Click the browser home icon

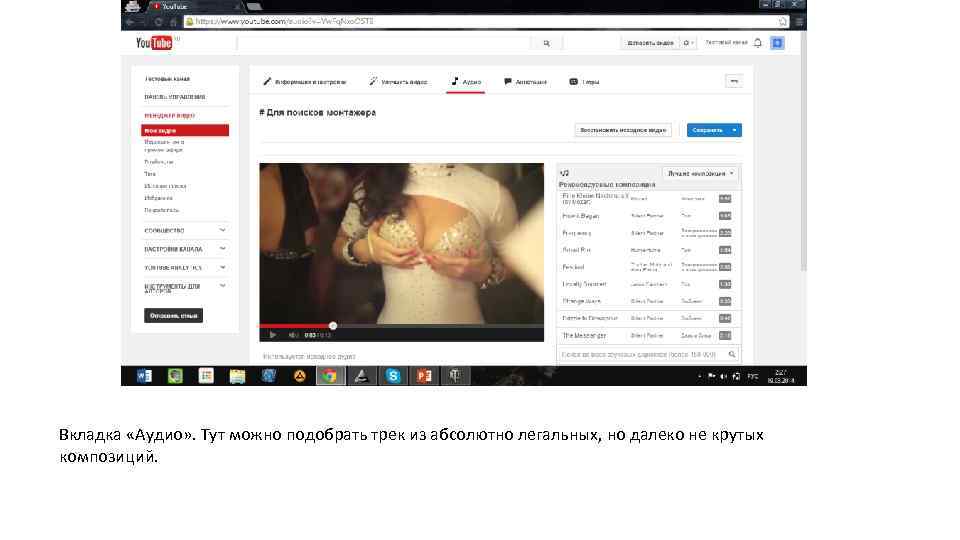coord(173,21)
